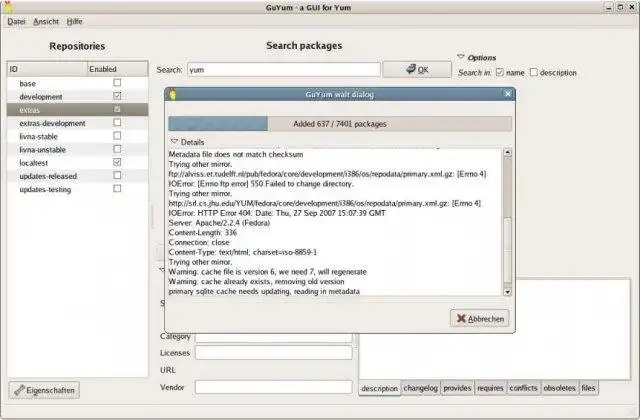The height and width of the screenshot is (420, 640).
Task: Switch to the conflicts tab
Action: (x=524, y=388)
